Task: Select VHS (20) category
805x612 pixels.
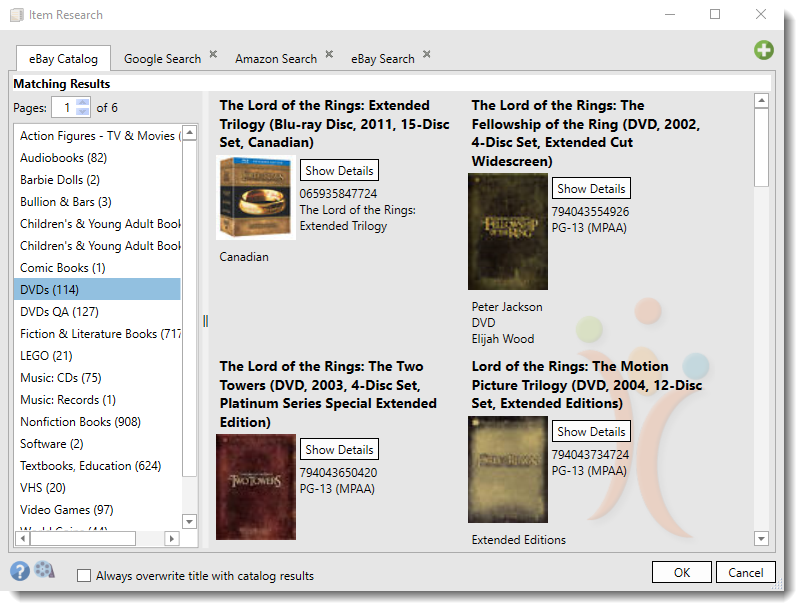Action: 98,488
